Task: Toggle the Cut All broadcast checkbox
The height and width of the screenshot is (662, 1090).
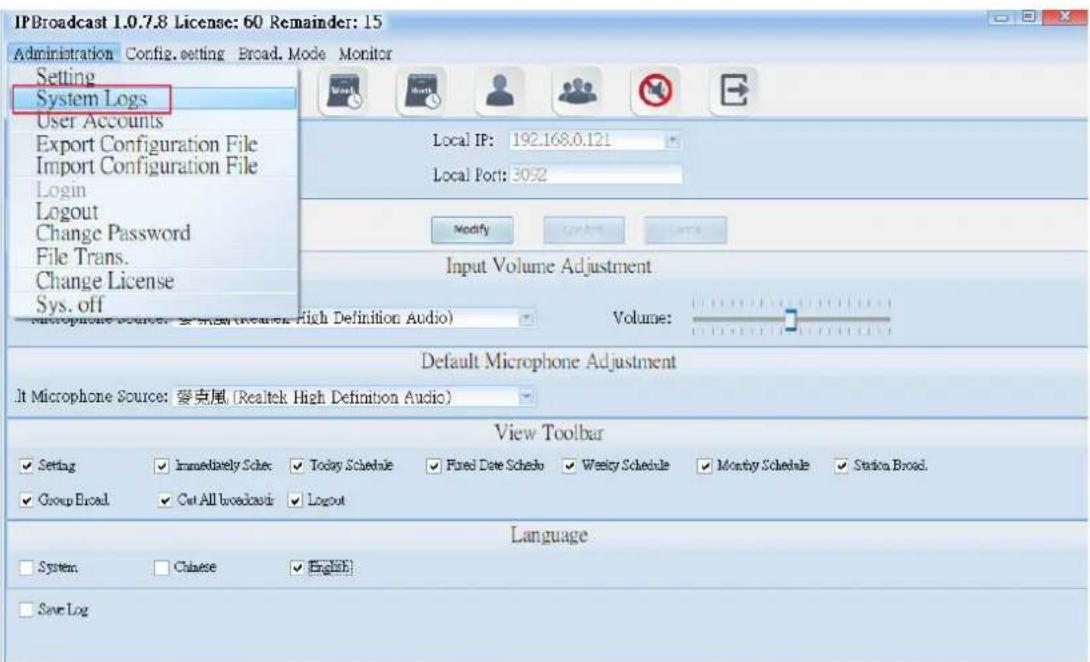Action: (165, 500)
